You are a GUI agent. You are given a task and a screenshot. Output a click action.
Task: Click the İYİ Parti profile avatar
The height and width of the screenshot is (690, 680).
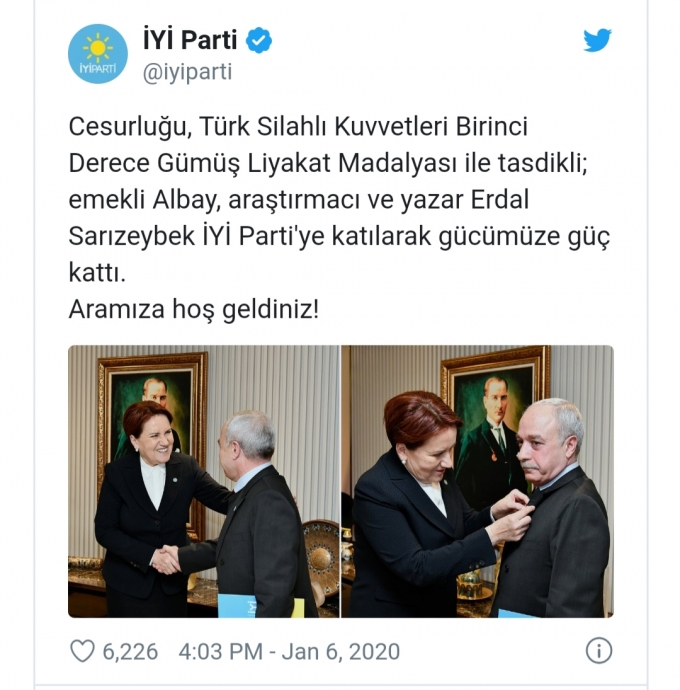[x=98, y=54]
